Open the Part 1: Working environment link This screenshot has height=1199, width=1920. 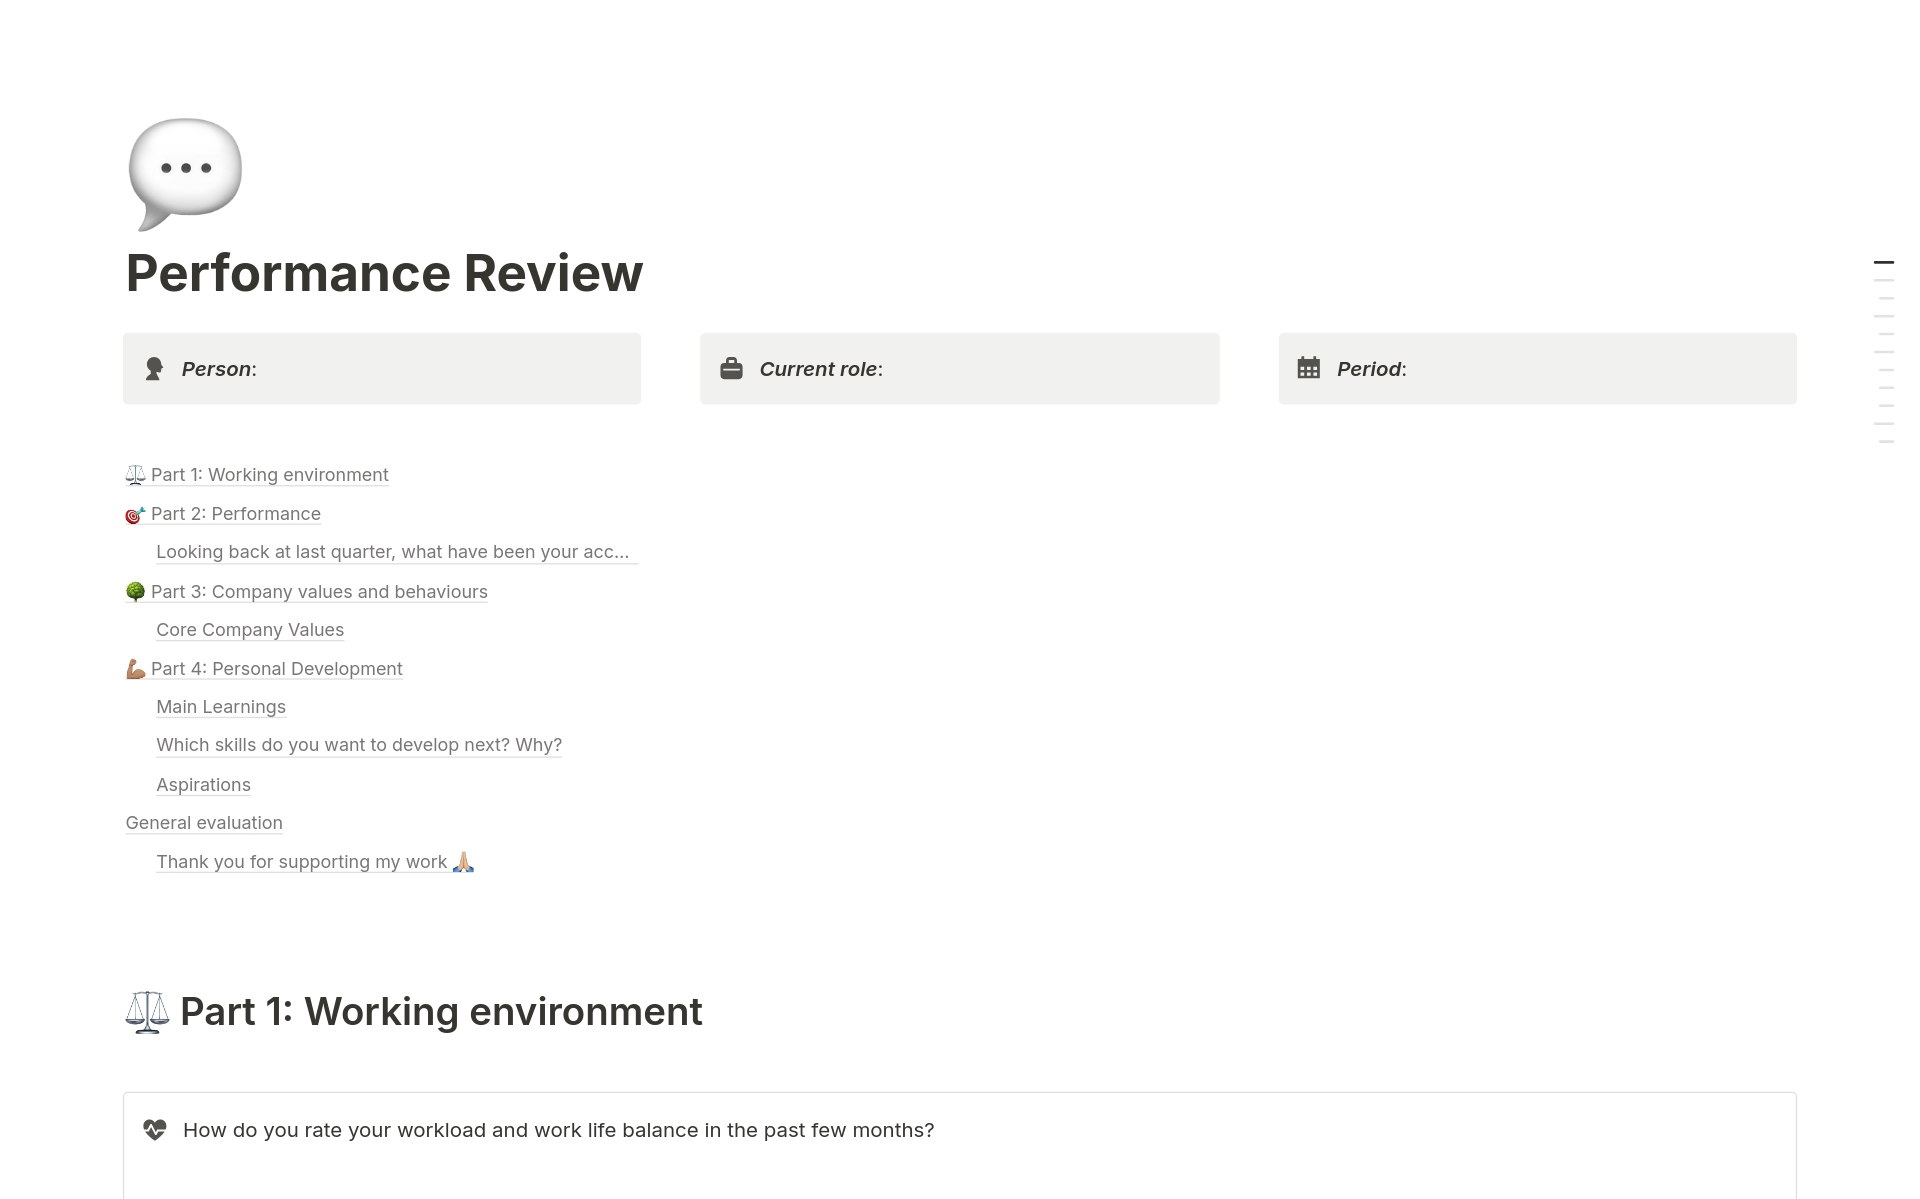point(270,474)
